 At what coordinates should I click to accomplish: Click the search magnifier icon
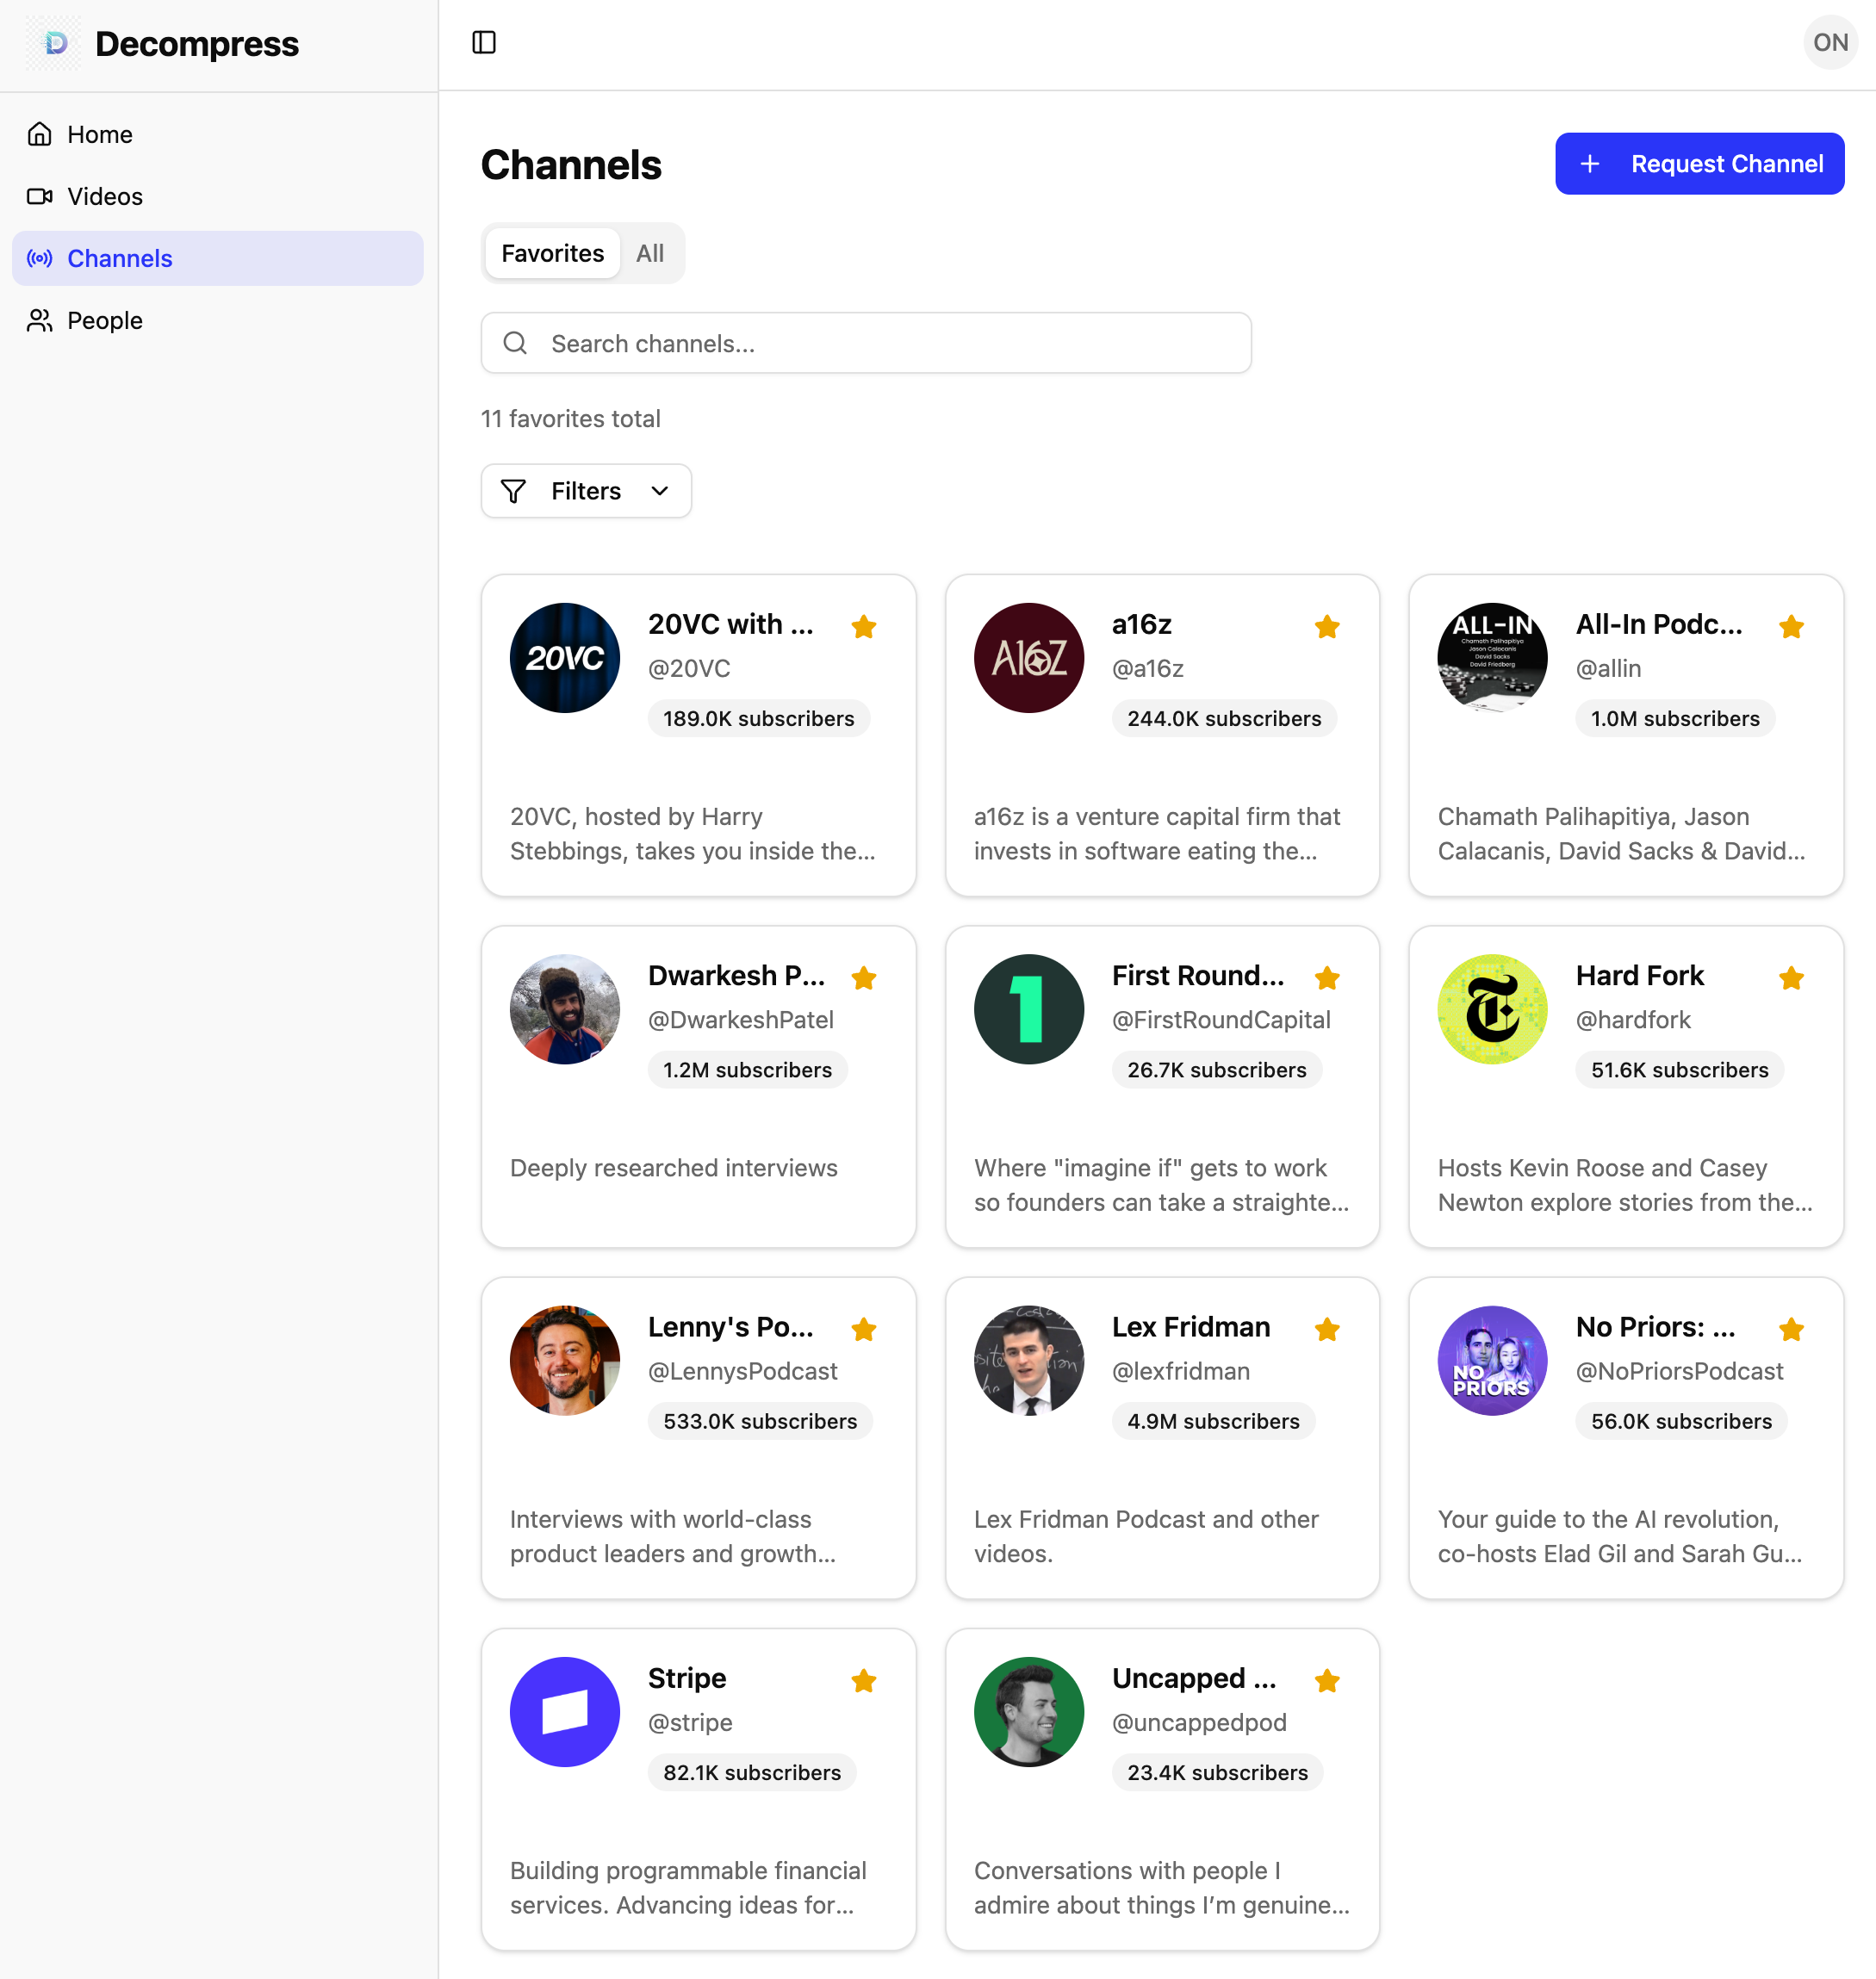[516, 343]
